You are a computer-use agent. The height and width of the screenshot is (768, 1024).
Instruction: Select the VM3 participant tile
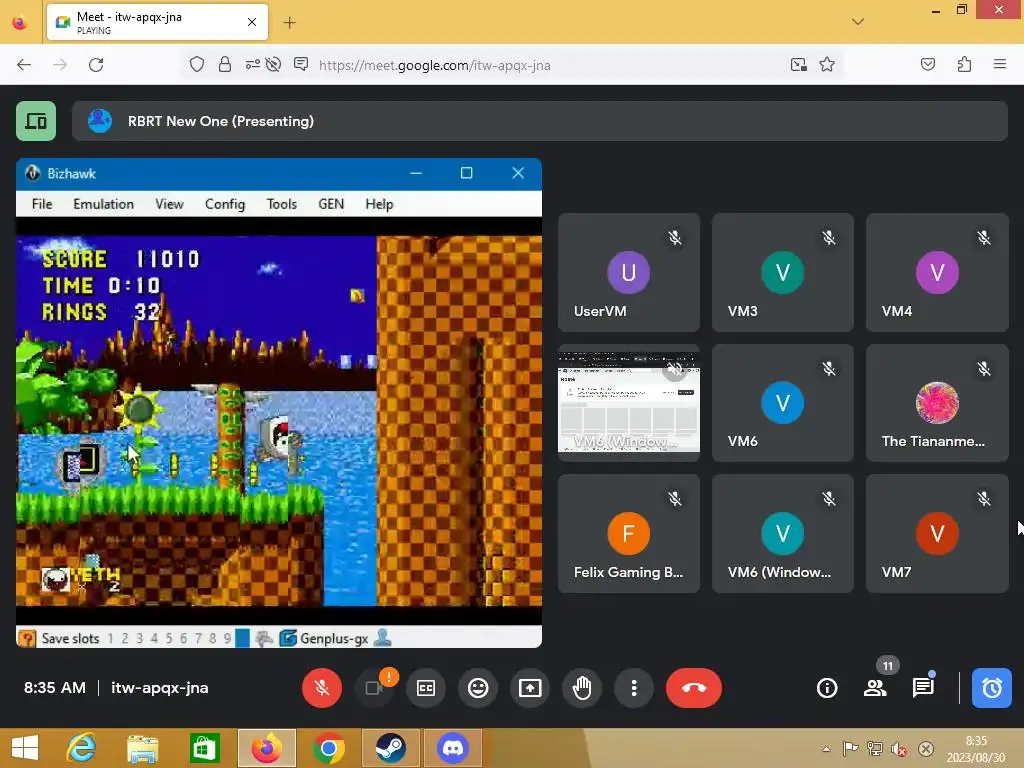[x=782, y=272]
